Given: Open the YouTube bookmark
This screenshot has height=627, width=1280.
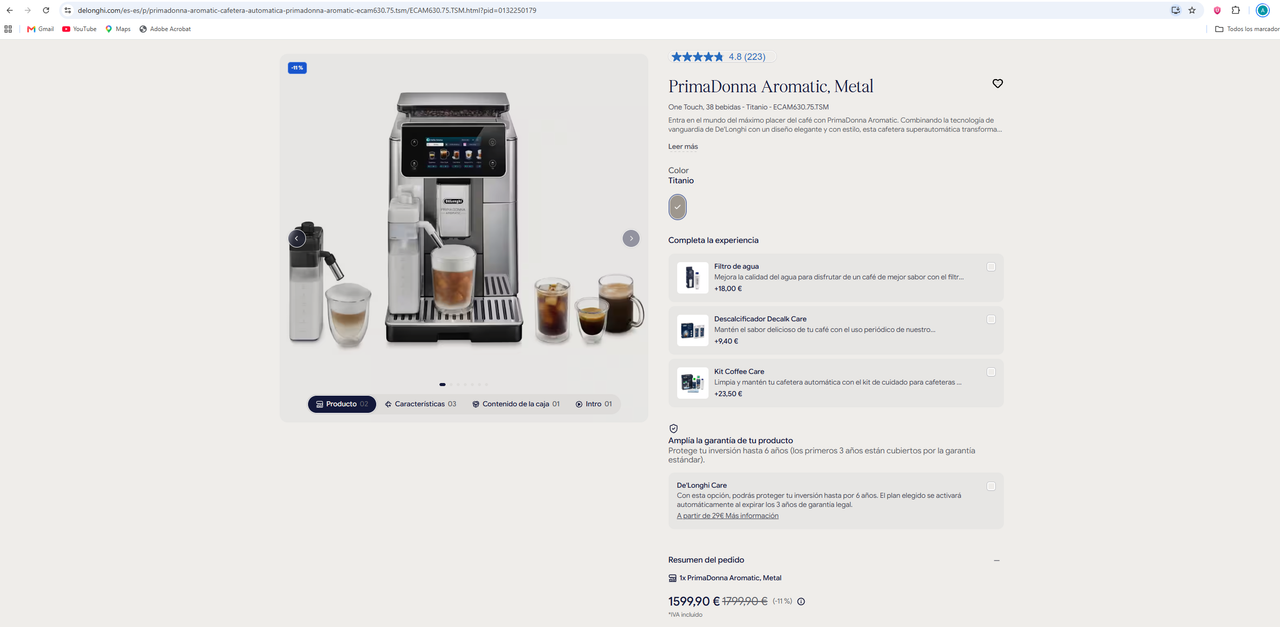Looking at the screenshot, I should point(79,29).
